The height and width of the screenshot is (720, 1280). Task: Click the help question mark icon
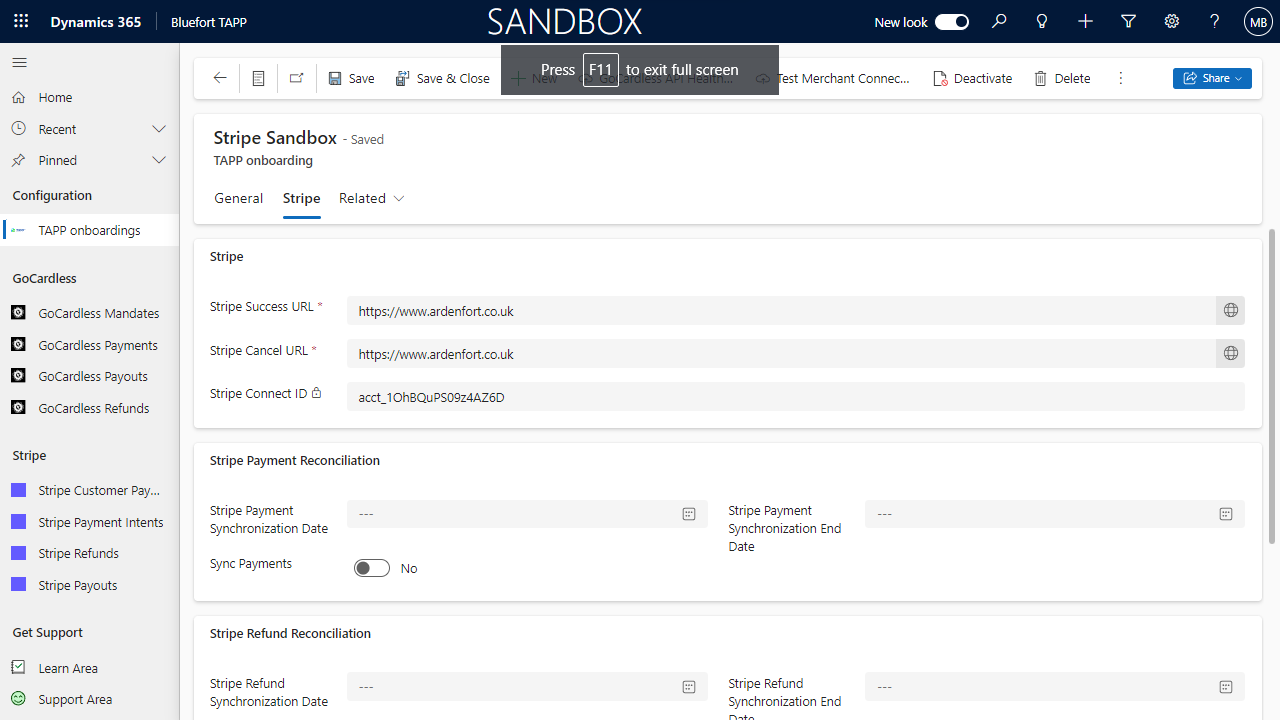(x=1215, y=21)
